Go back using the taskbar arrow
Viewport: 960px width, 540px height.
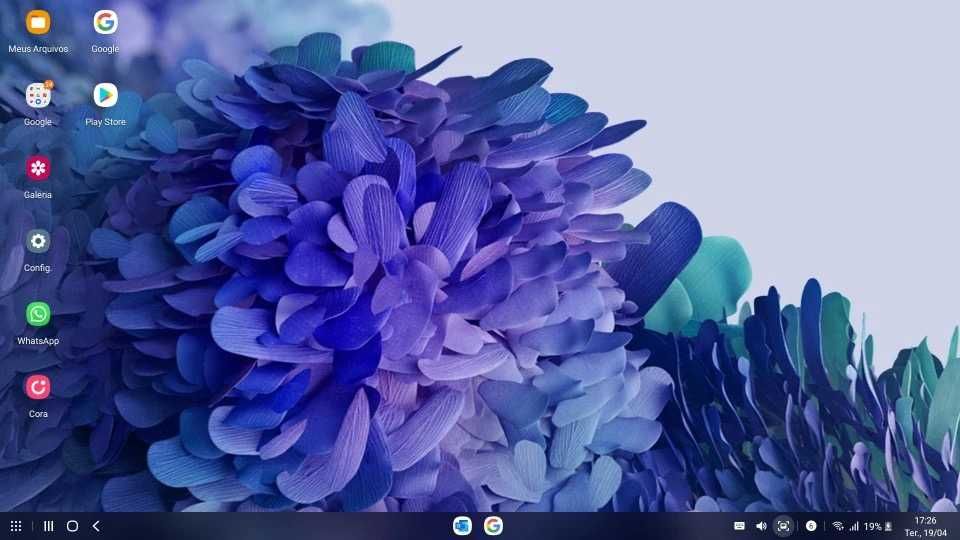pyautogui.click(x=96, y=526)
